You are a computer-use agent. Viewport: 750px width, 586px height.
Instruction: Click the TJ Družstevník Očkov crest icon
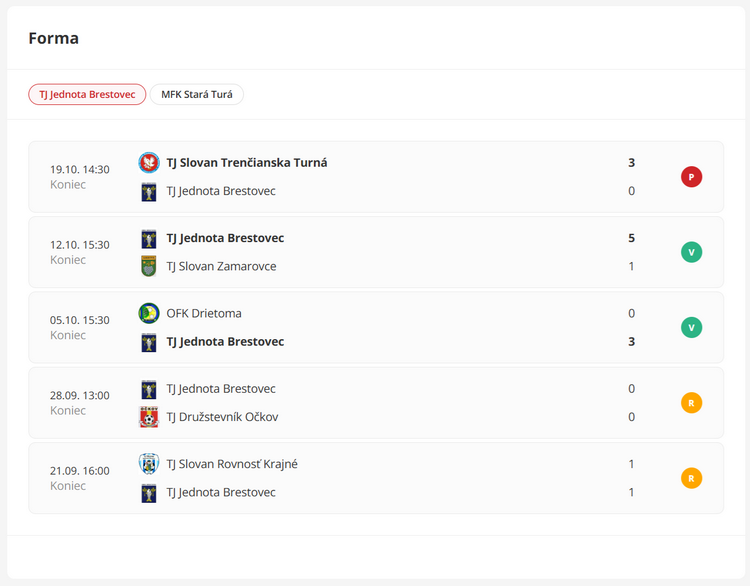click(x=149, y=417)
